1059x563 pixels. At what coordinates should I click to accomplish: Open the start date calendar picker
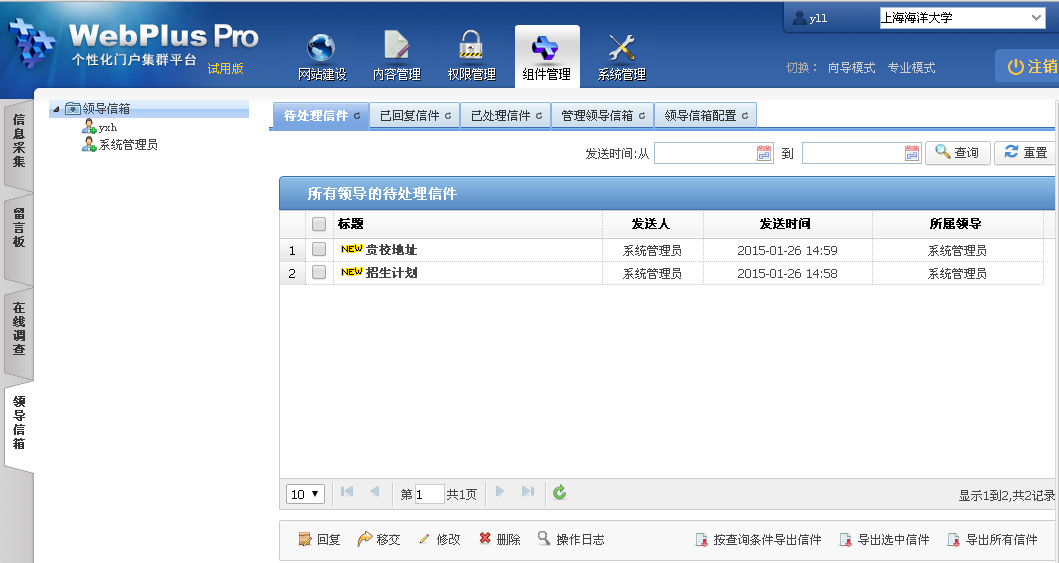click(x=765, y=153)
